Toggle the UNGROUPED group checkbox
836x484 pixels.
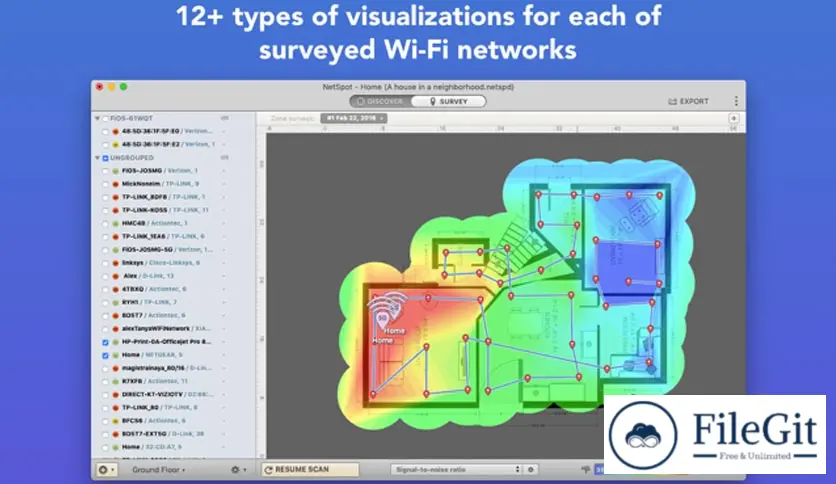105,158
